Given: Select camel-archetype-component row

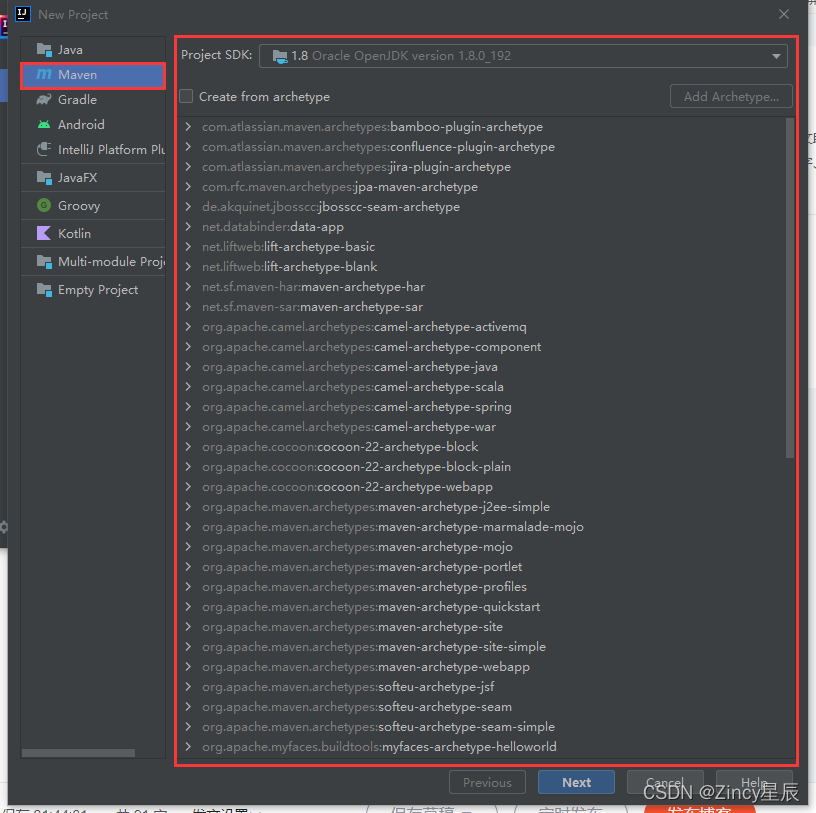Looking at the screenshot, I should coord(482,347).
